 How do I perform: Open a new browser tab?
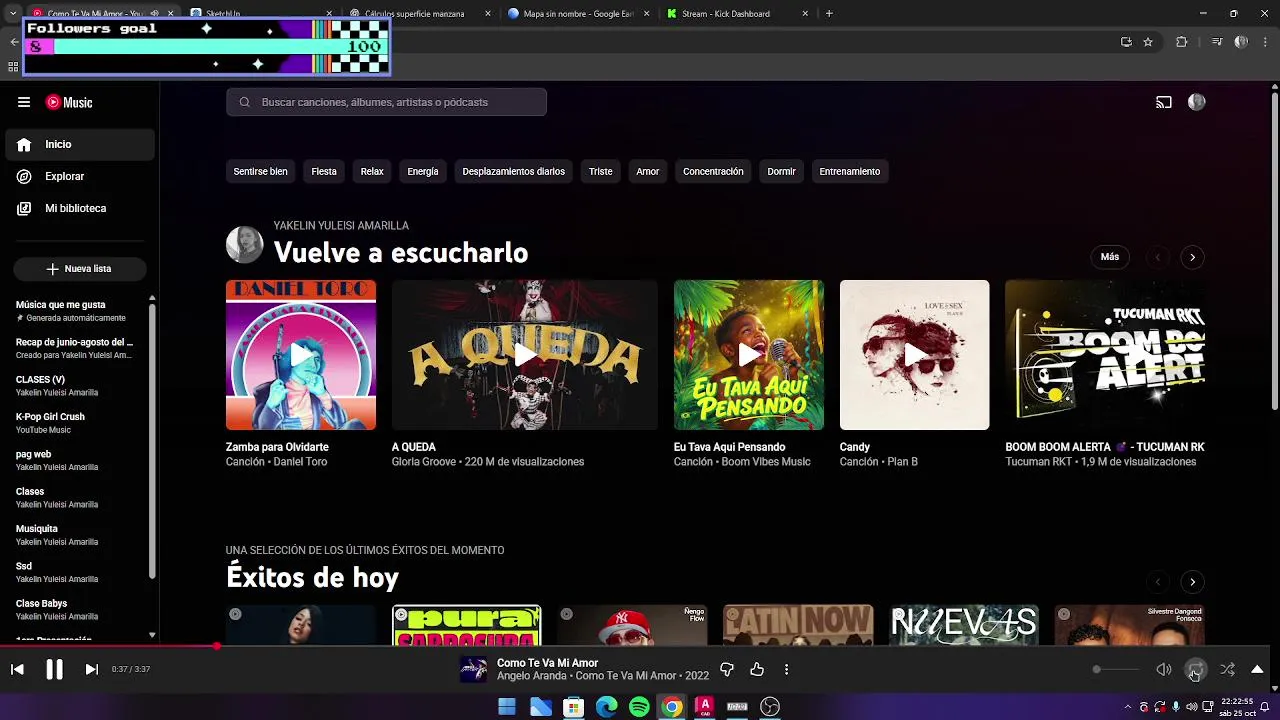tap(829, 14)
